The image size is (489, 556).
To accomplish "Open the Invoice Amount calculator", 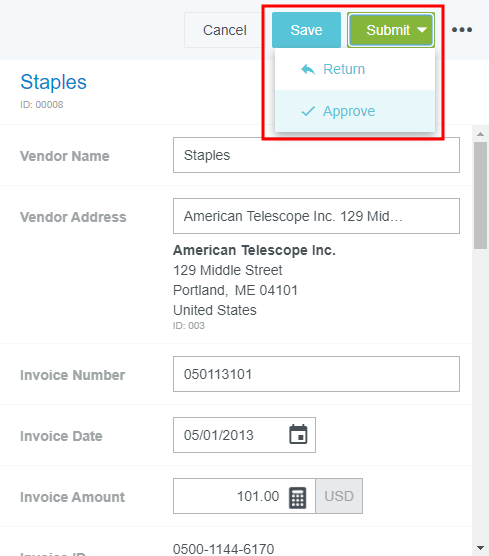I will click(x=298, y=498).
